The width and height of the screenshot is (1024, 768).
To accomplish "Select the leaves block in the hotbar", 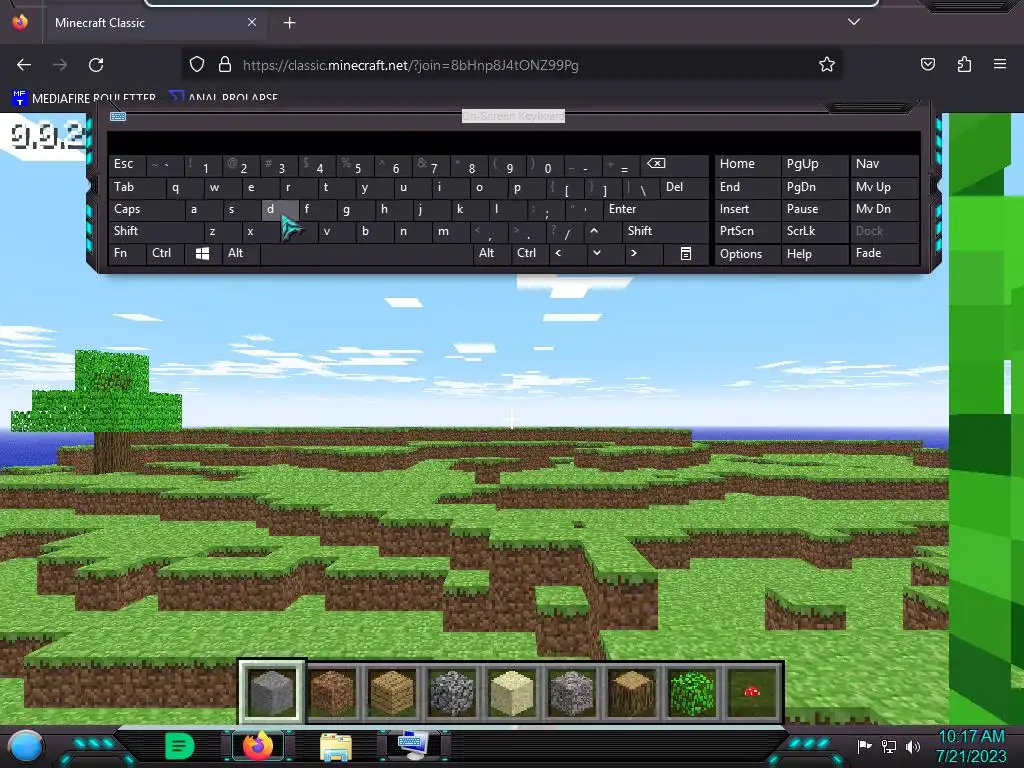I will 692,692.
